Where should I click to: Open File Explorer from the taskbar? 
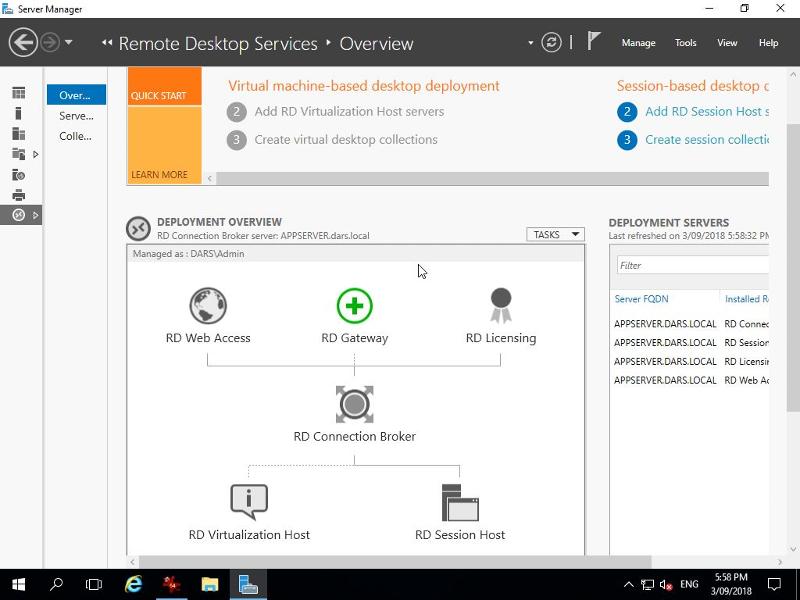[210, 584]
